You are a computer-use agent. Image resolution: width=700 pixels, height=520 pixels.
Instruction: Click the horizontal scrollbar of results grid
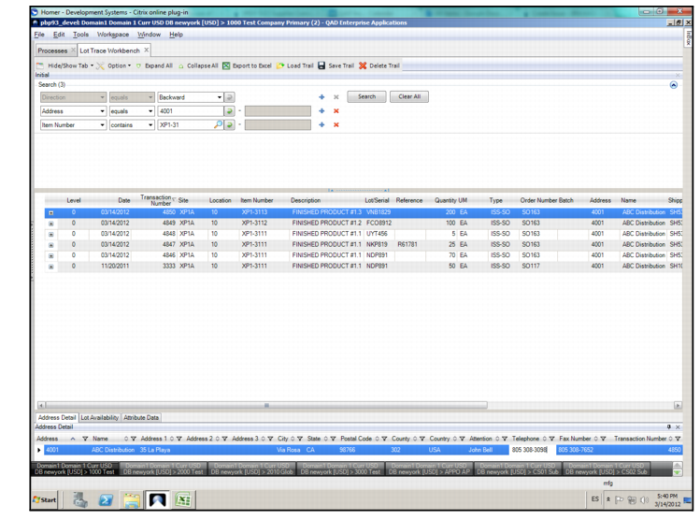[266, 405]
